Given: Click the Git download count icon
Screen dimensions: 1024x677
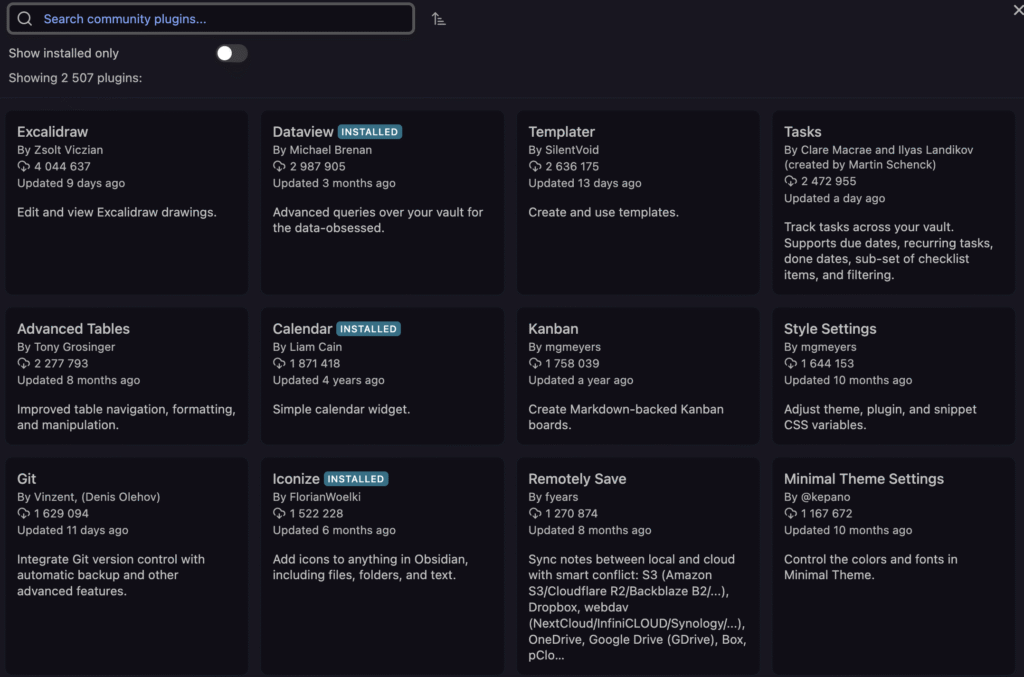Looking at the screenshot, I should [24, 513].
